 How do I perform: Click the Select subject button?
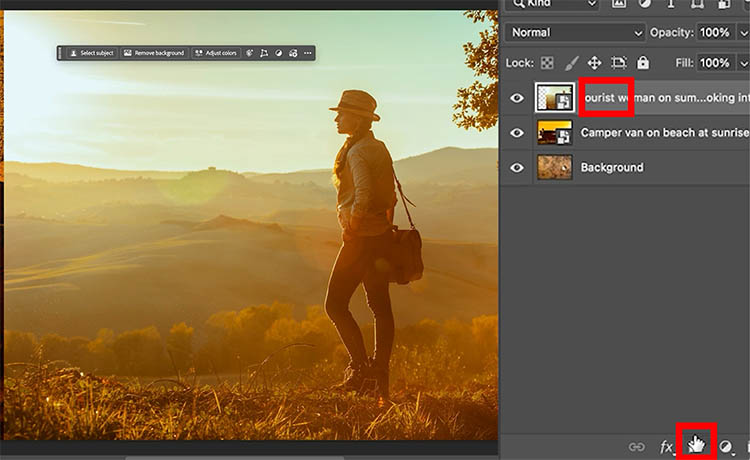[91, 52]
